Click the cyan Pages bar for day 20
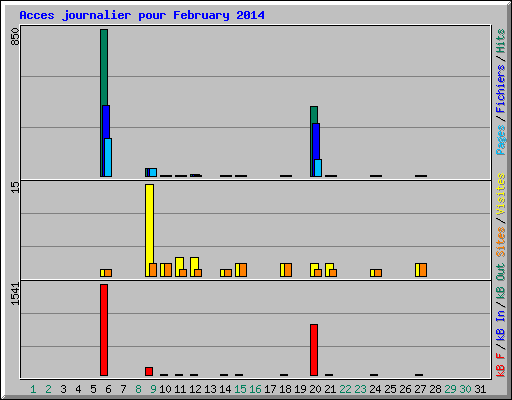 [x=318, y=168]
